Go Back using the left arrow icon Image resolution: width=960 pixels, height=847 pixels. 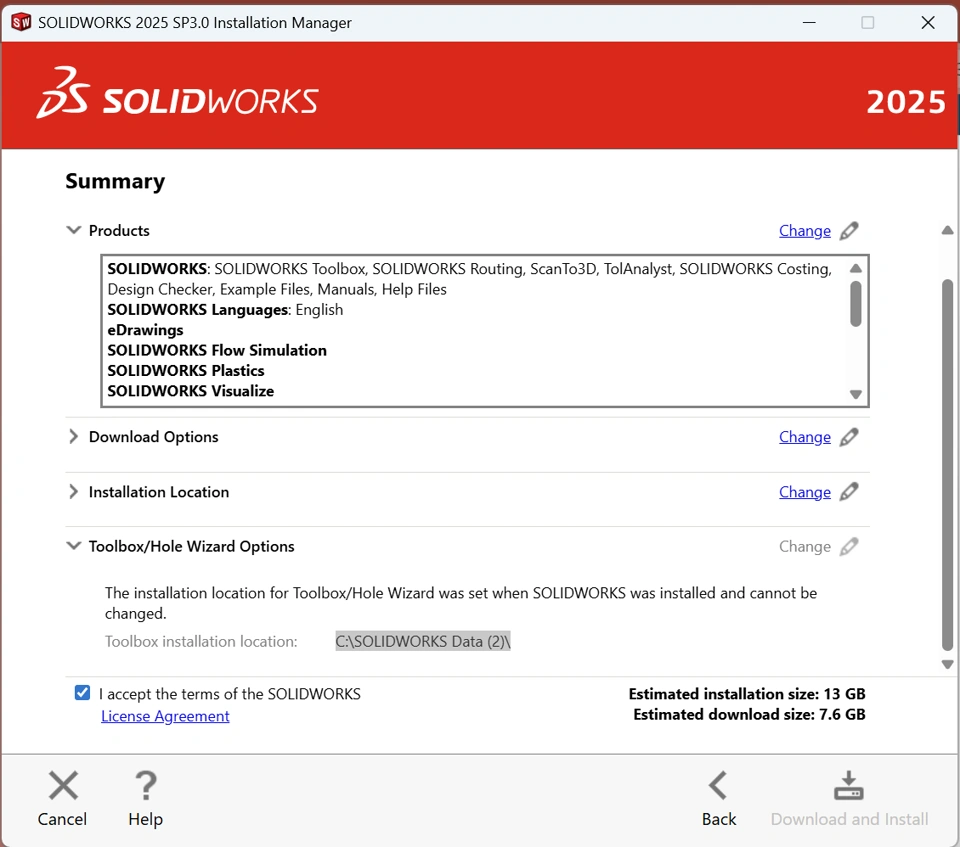[718, 785]
